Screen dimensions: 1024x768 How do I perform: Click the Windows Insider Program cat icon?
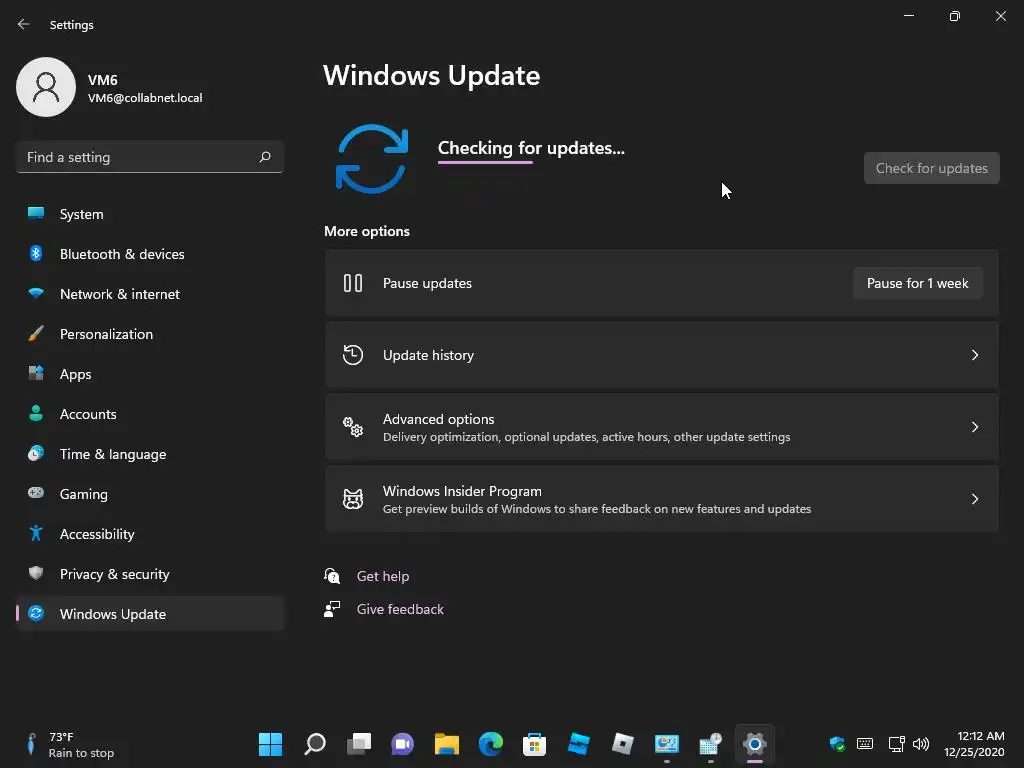pos(353,499)
